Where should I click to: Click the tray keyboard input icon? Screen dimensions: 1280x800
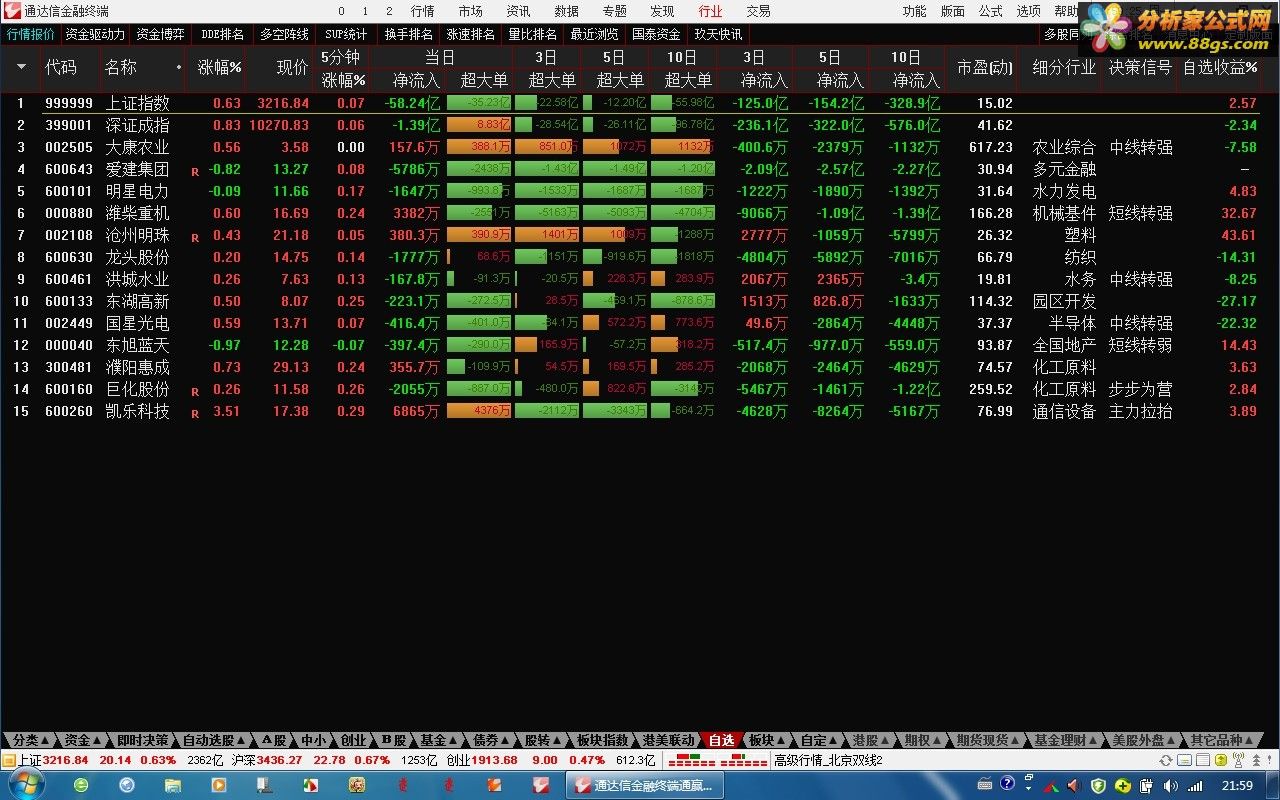985,784
